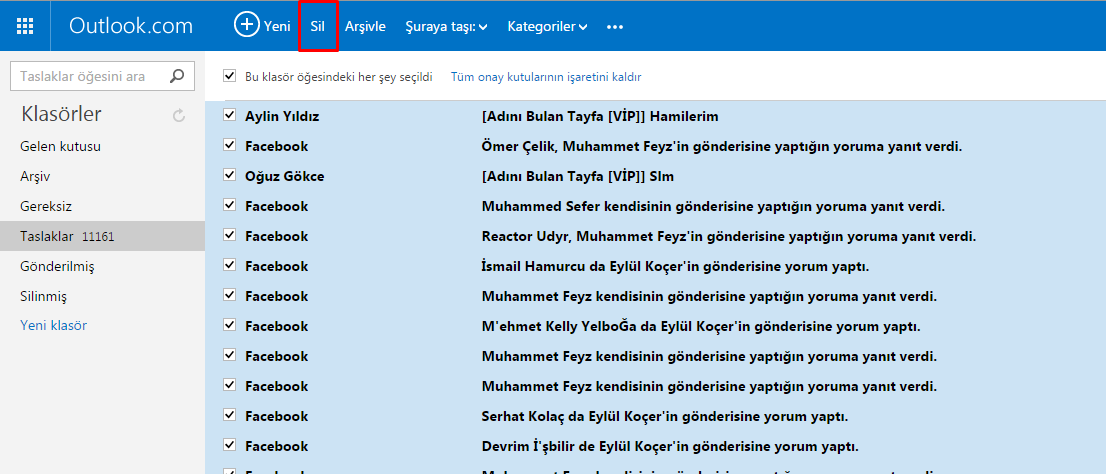The image size is (1106, 474).
Task: Open the Serhat Kolaç comment subject
Action: (x=664, y=416)
